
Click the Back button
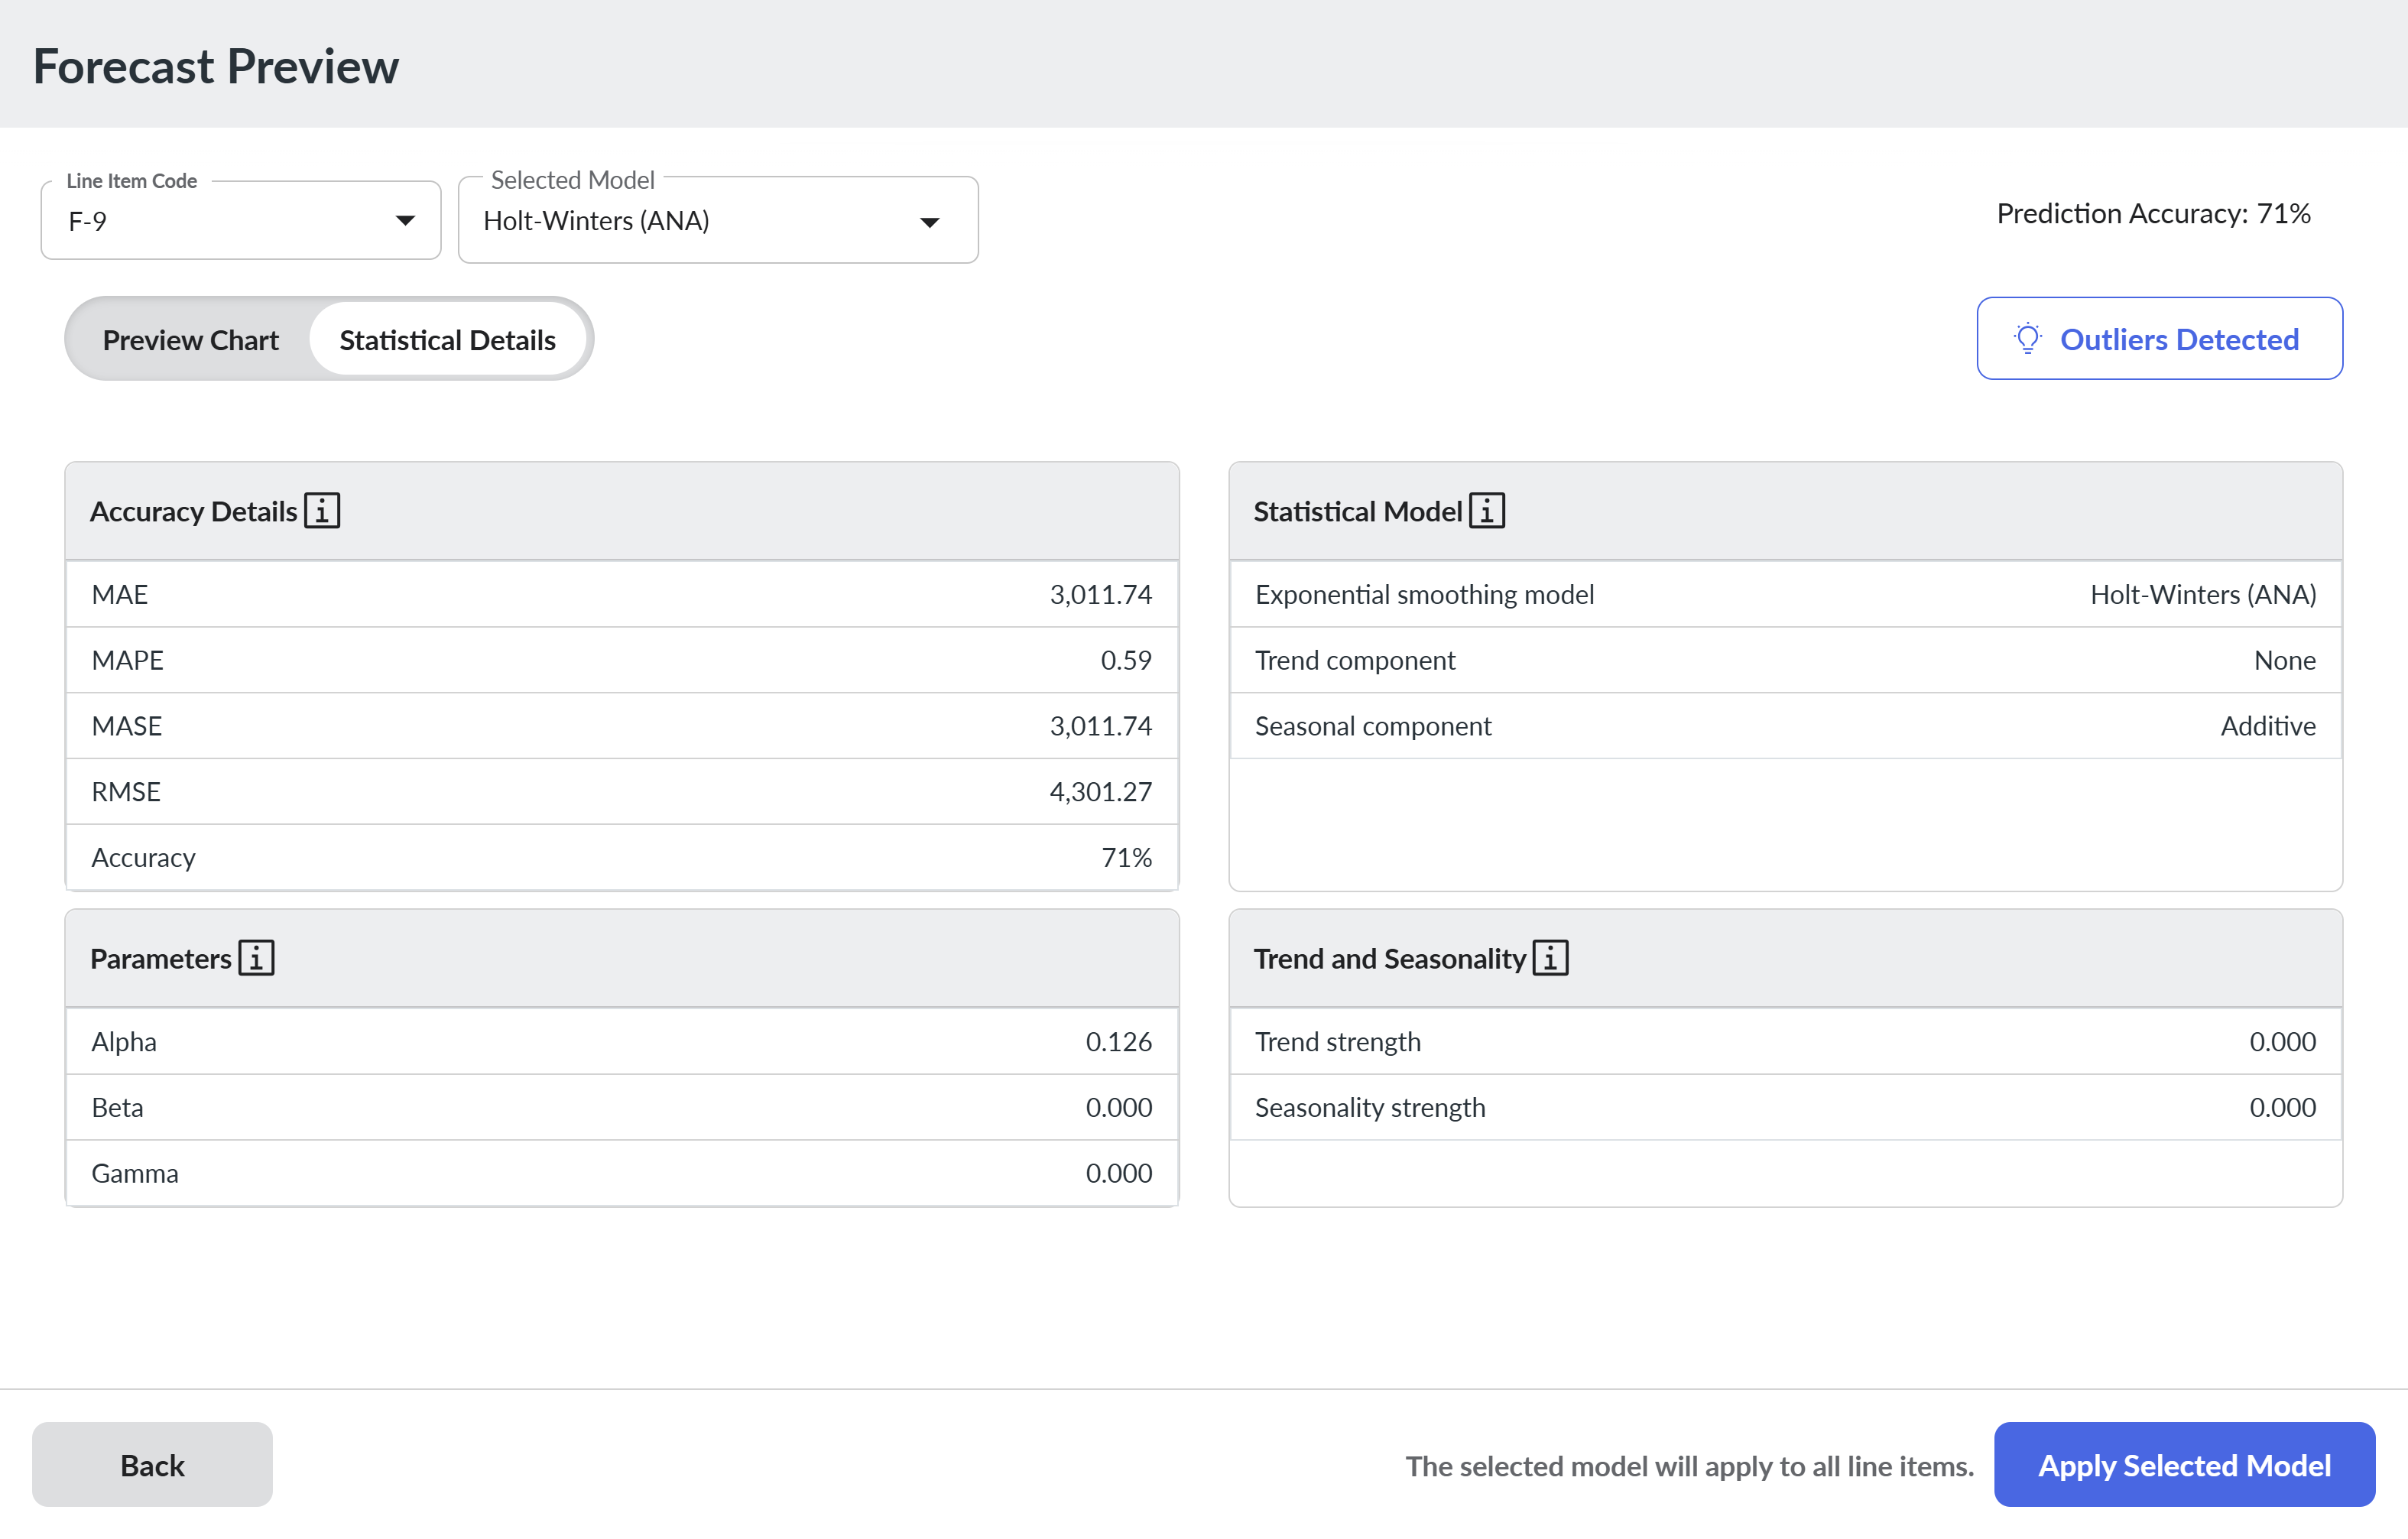pyautogui.click(x=152, y=1464)
